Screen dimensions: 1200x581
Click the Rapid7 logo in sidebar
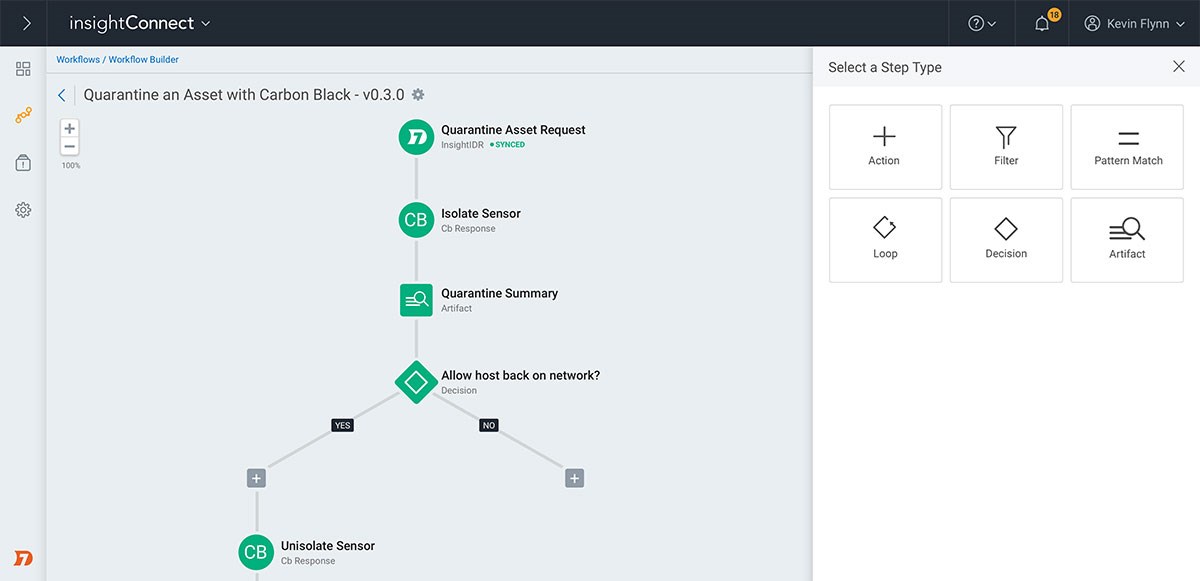coord(23,557)
